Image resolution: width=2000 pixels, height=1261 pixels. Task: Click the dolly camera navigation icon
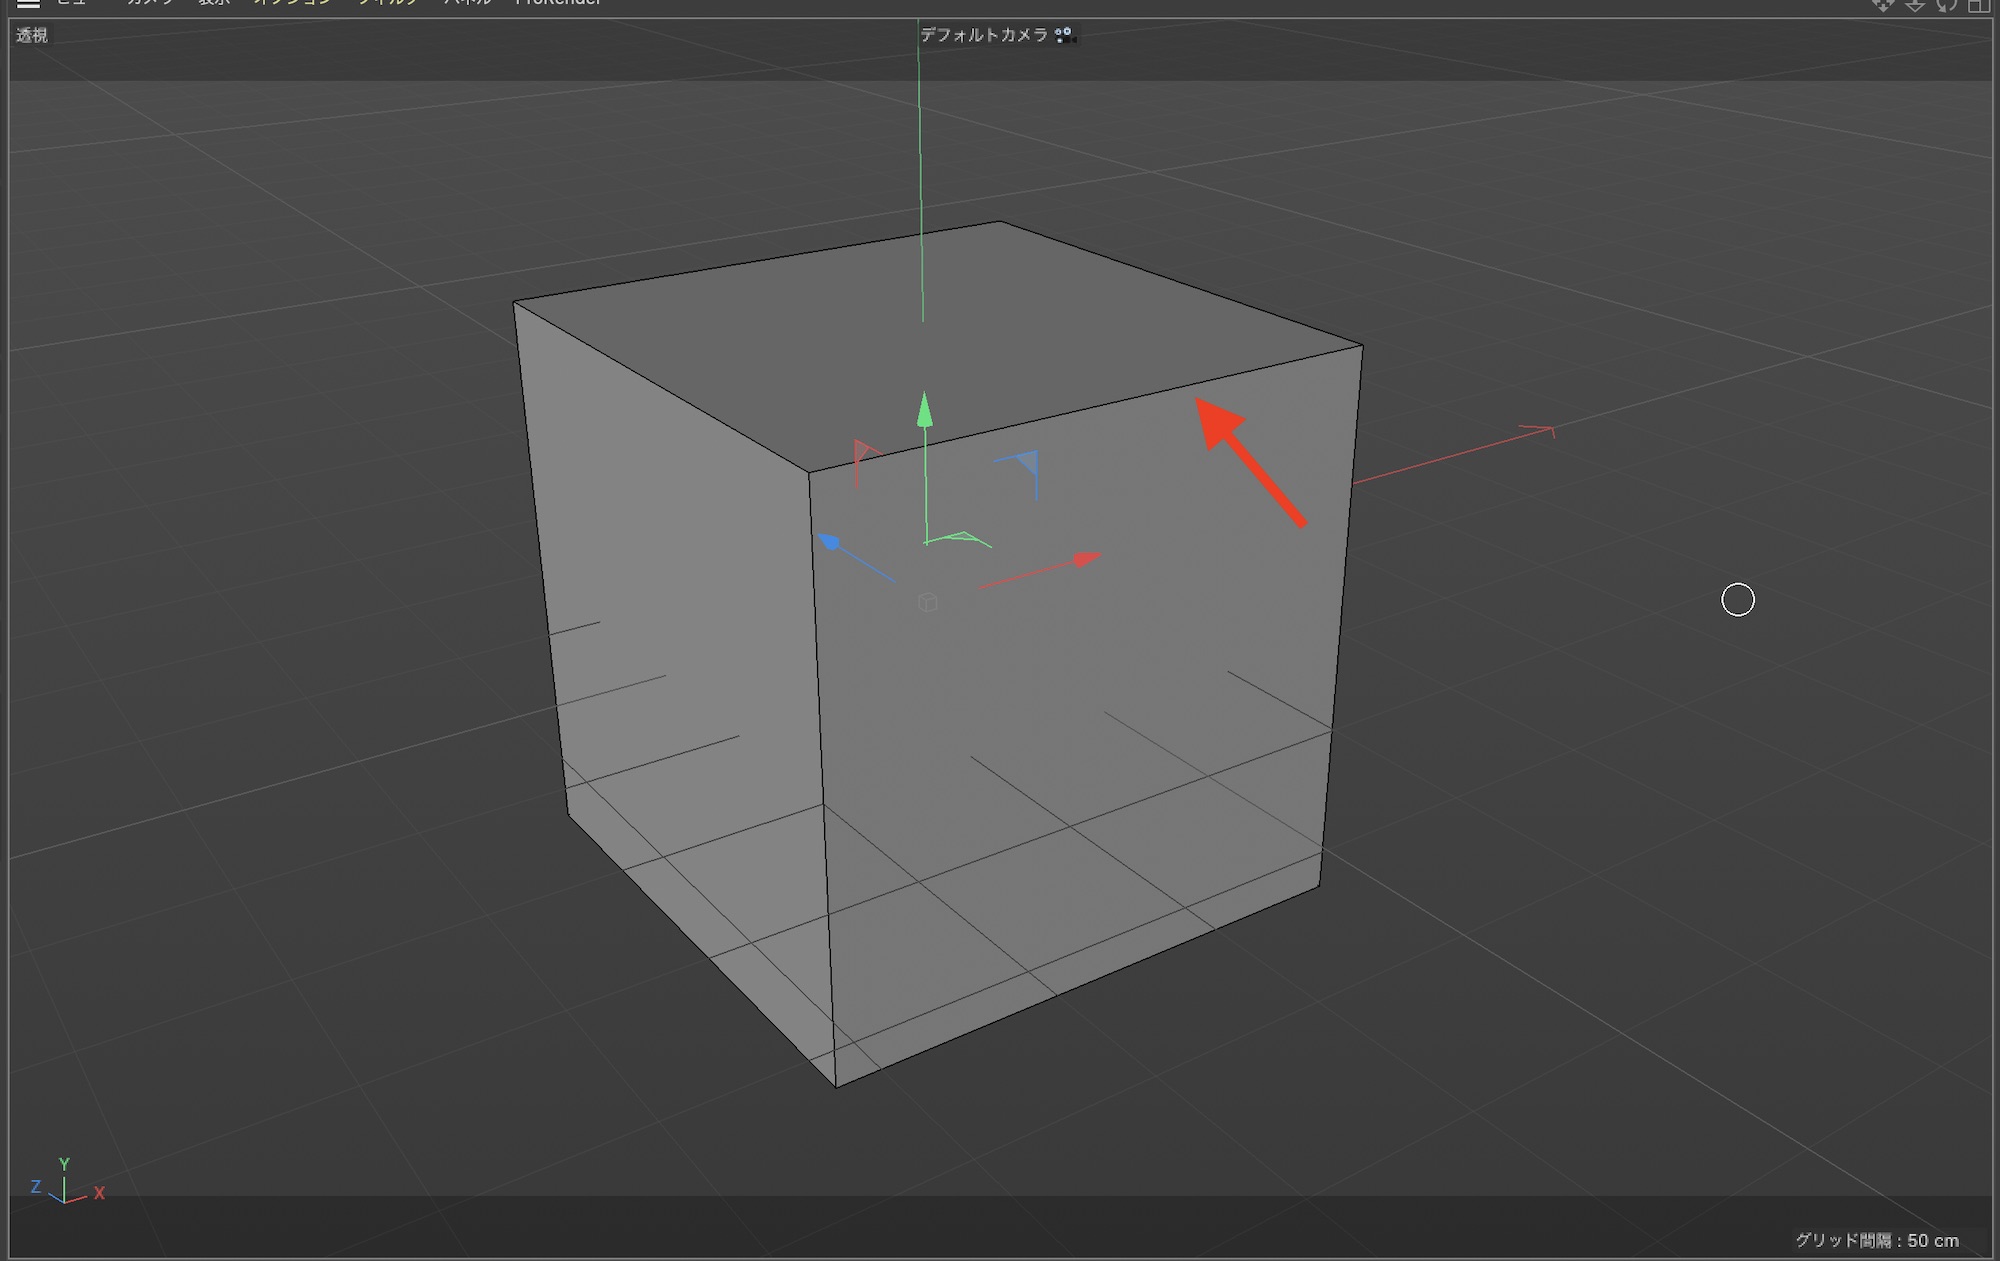pos(1914,5)
